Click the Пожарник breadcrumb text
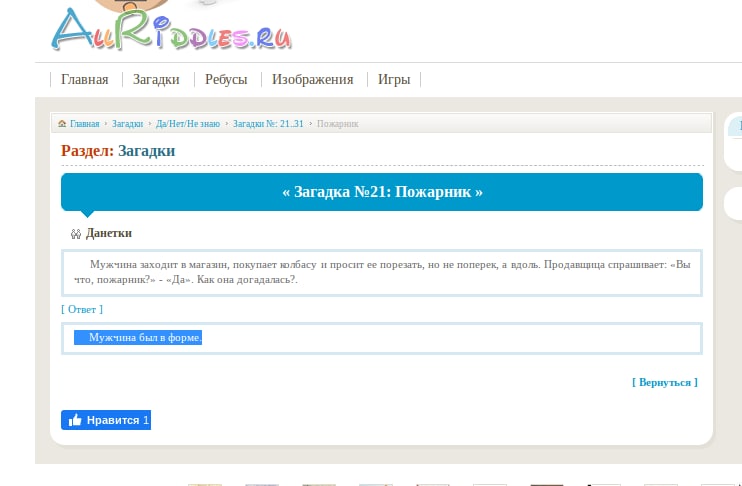 tap(337, 124)
